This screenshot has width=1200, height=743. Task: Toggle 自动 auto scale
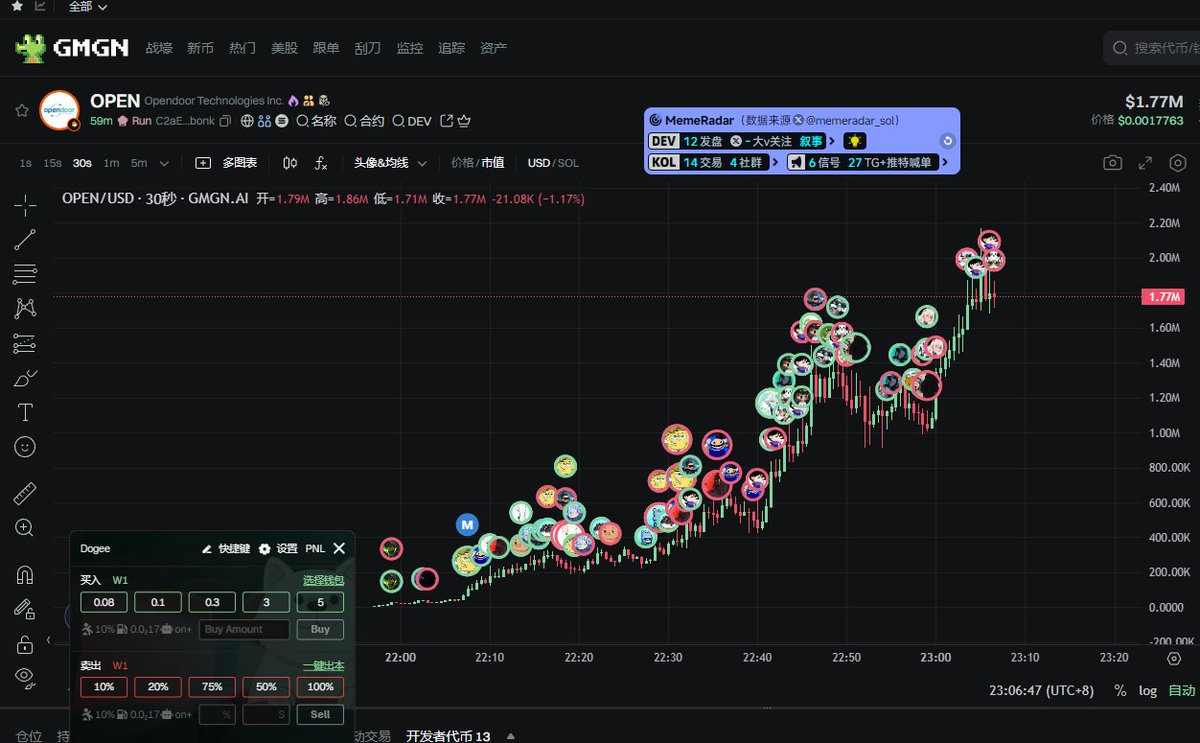coord(1181,691)
